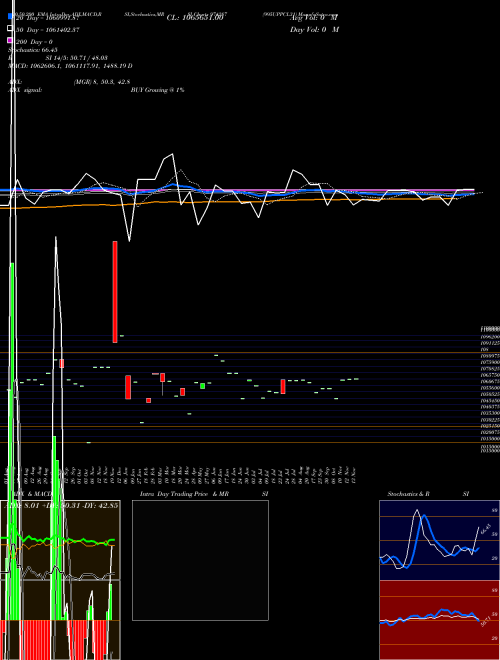This screenshot has width=500, height=660.
Task: Click the 'Intra Day Trading Price & MR' panel title
Action: pos(185,494)
